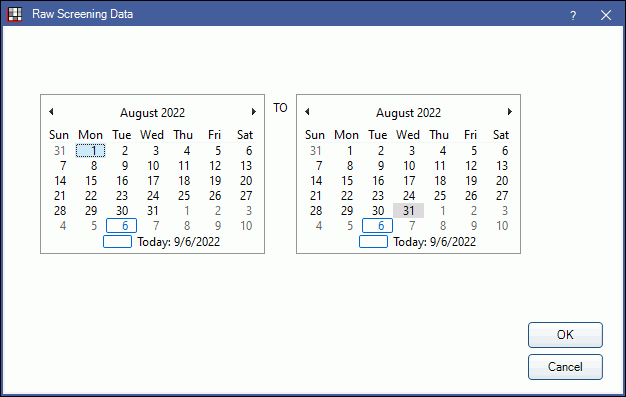
Task: Choose highlighted September 6 in left calendar
Action: (x=121, y=226)
